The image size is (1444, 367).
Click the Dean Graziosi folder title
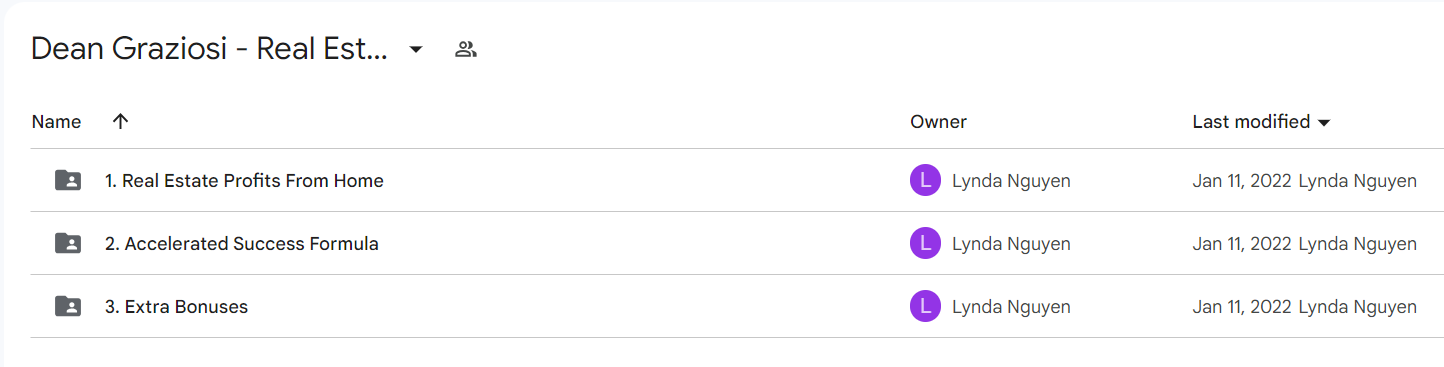pos(209,49)
